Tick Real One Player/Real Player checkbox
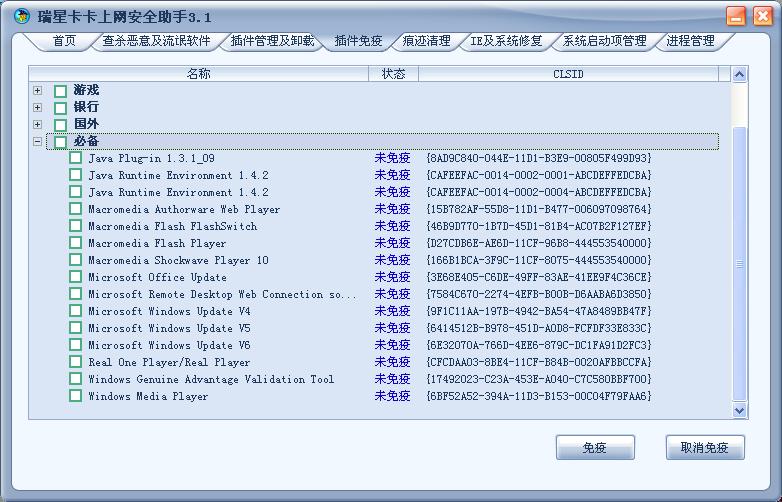Screen dimensions: 782x502 pos(75,361)
